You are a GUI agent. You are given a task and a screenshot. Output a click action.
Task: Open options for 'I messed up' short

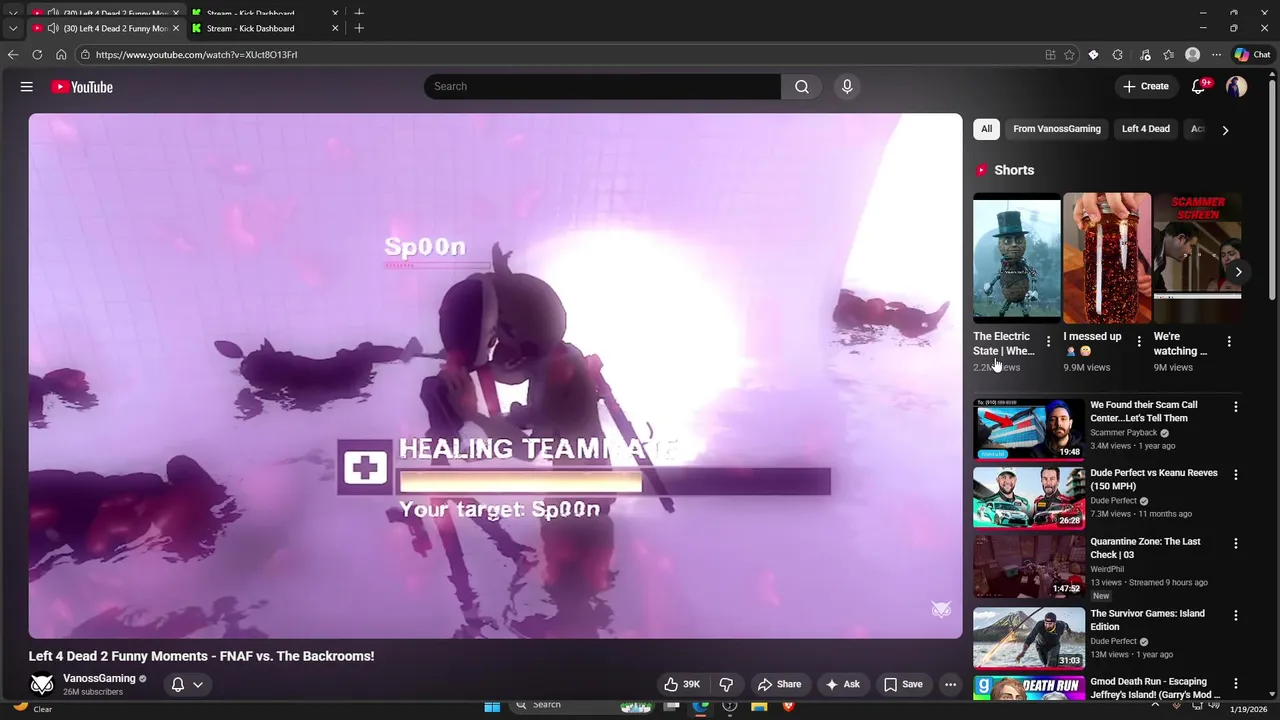(1138, 342)
